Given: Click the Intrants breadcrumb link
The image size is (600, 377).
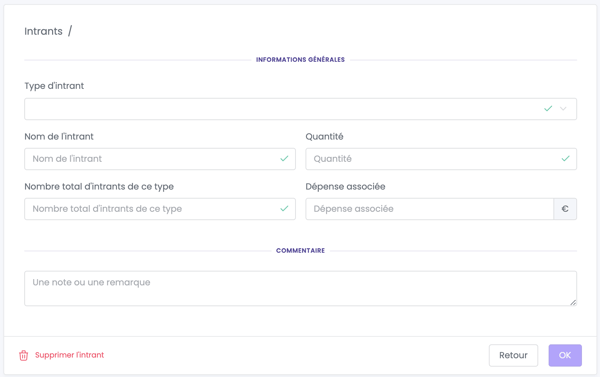Looking at the screenshot, I should [x=43, y=31].
